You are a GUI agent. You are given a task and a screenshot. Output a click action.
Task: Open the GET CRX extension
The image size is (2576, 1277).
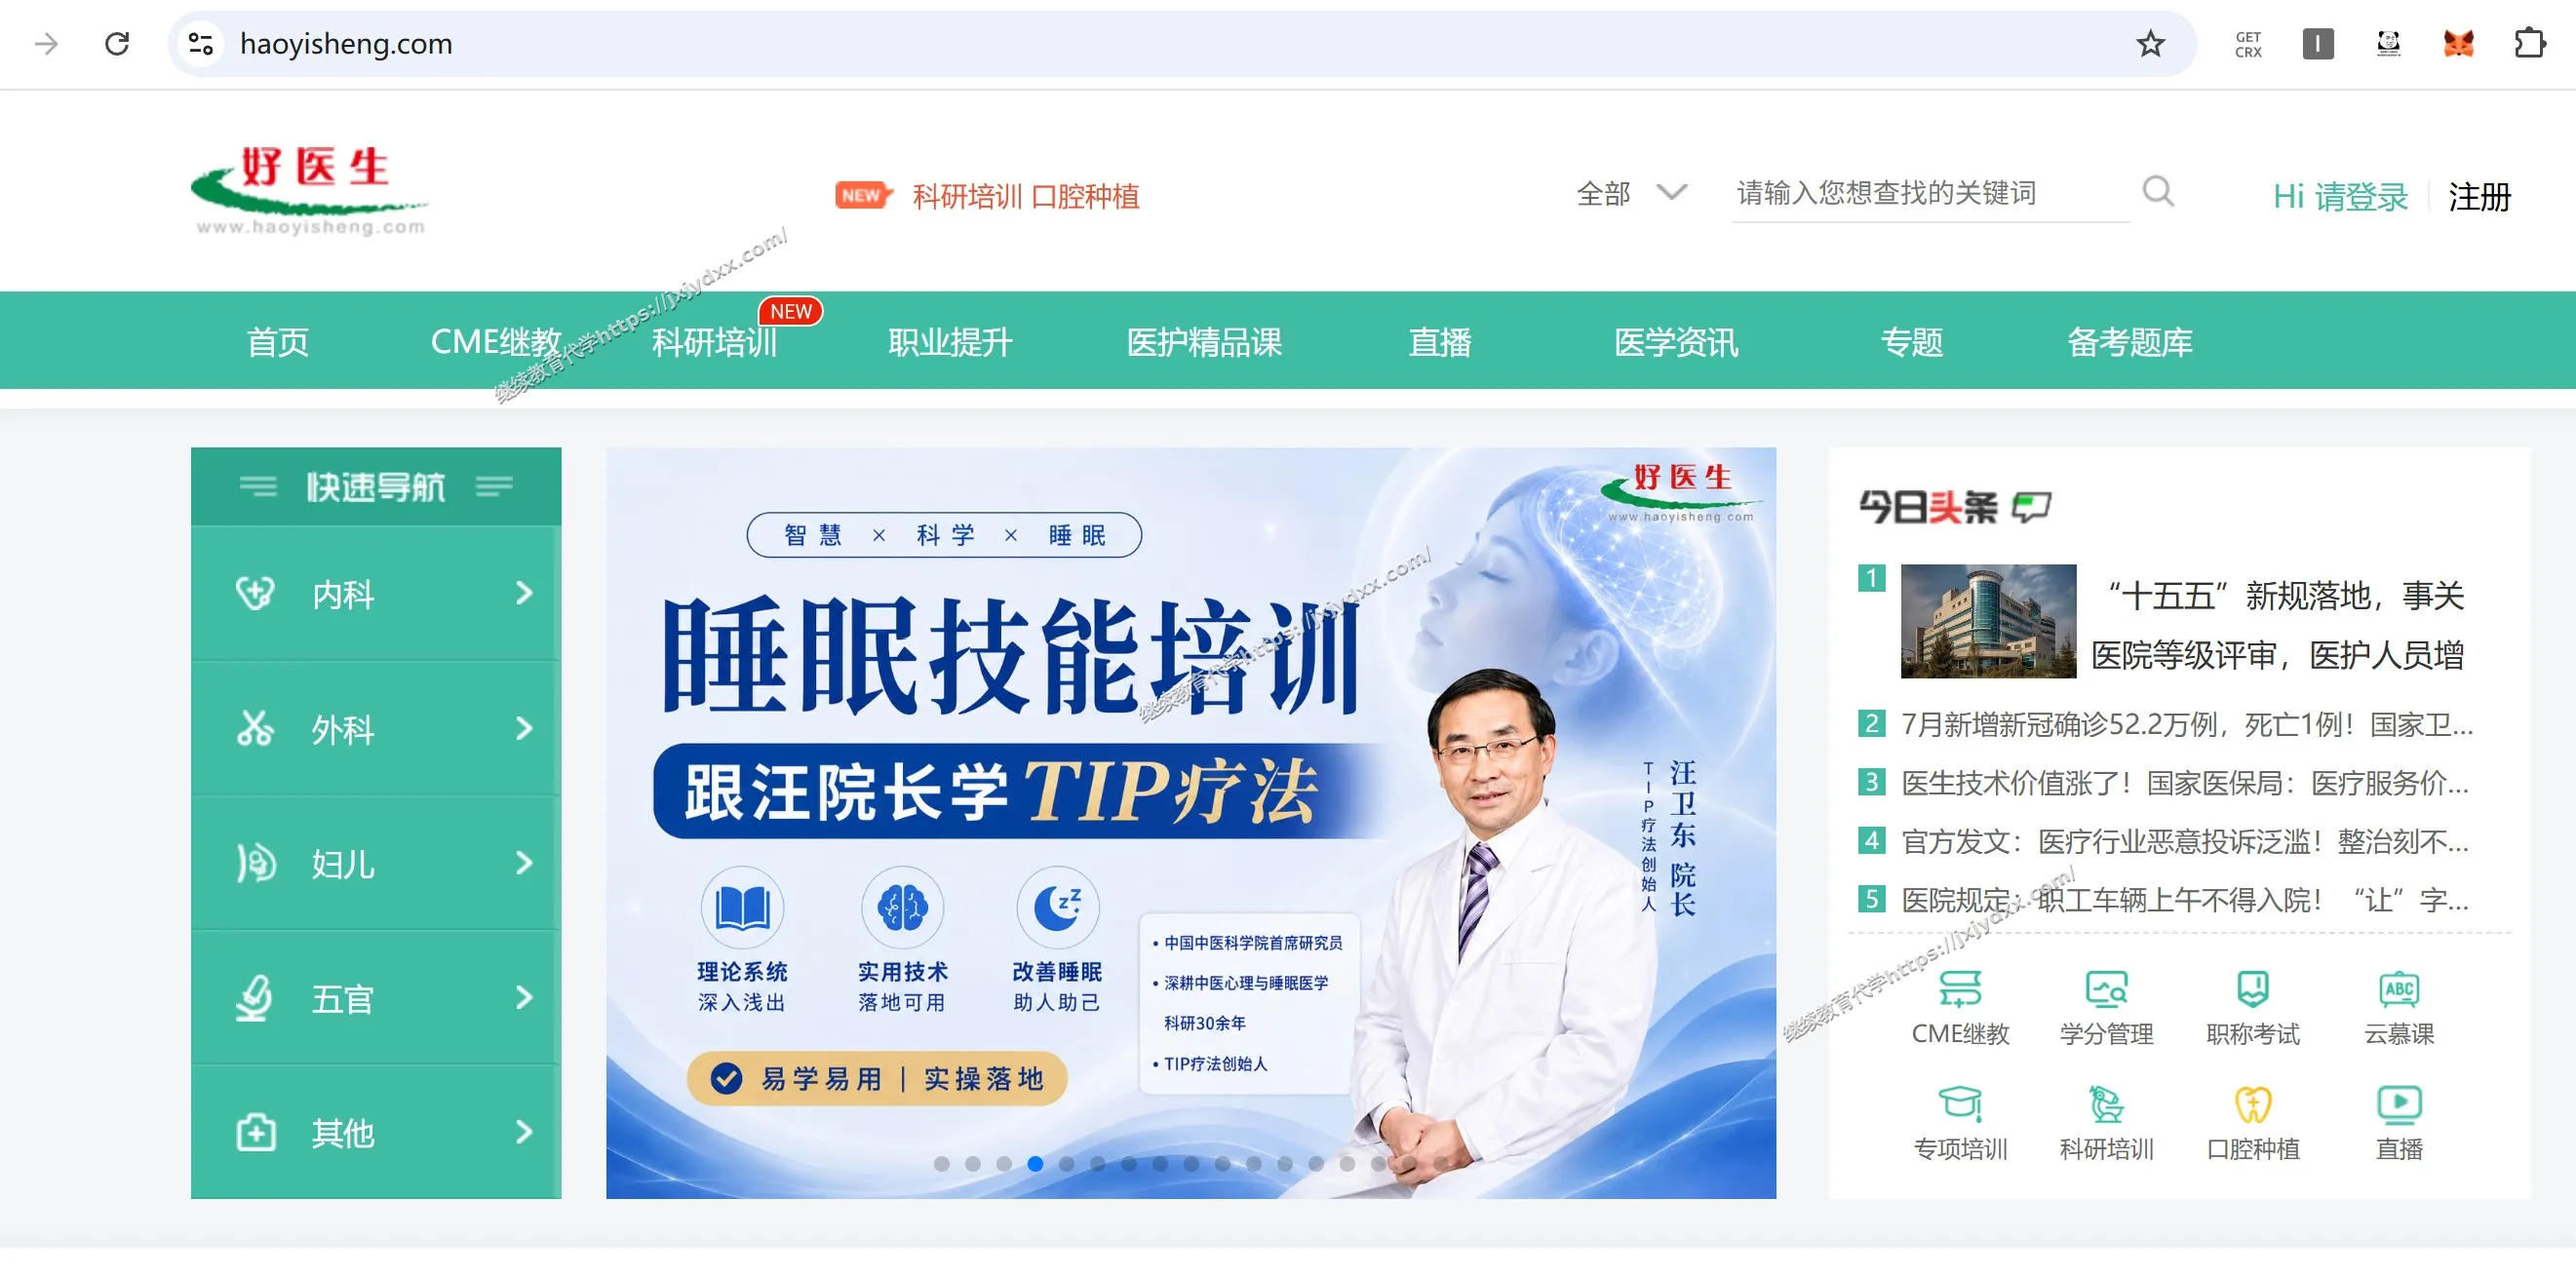pos(2248,44)
